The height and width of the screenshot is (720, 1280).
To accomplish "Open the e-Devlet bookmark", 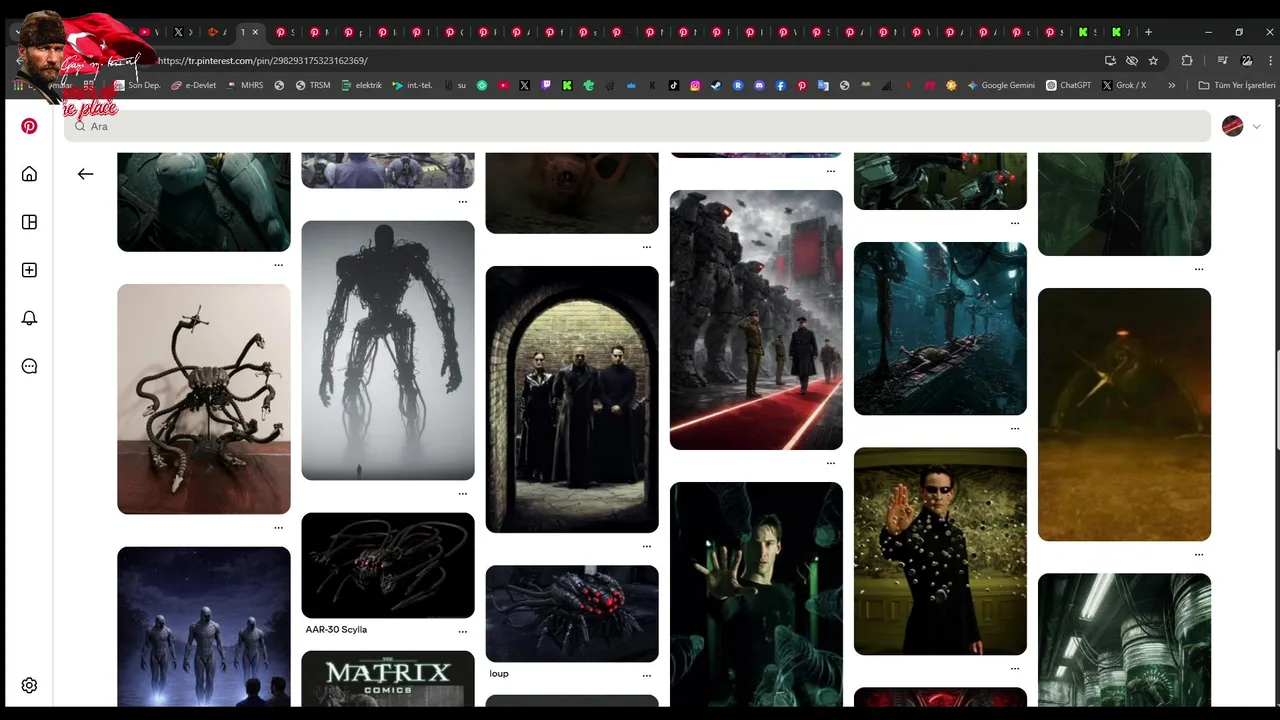I will click(193, 86).
